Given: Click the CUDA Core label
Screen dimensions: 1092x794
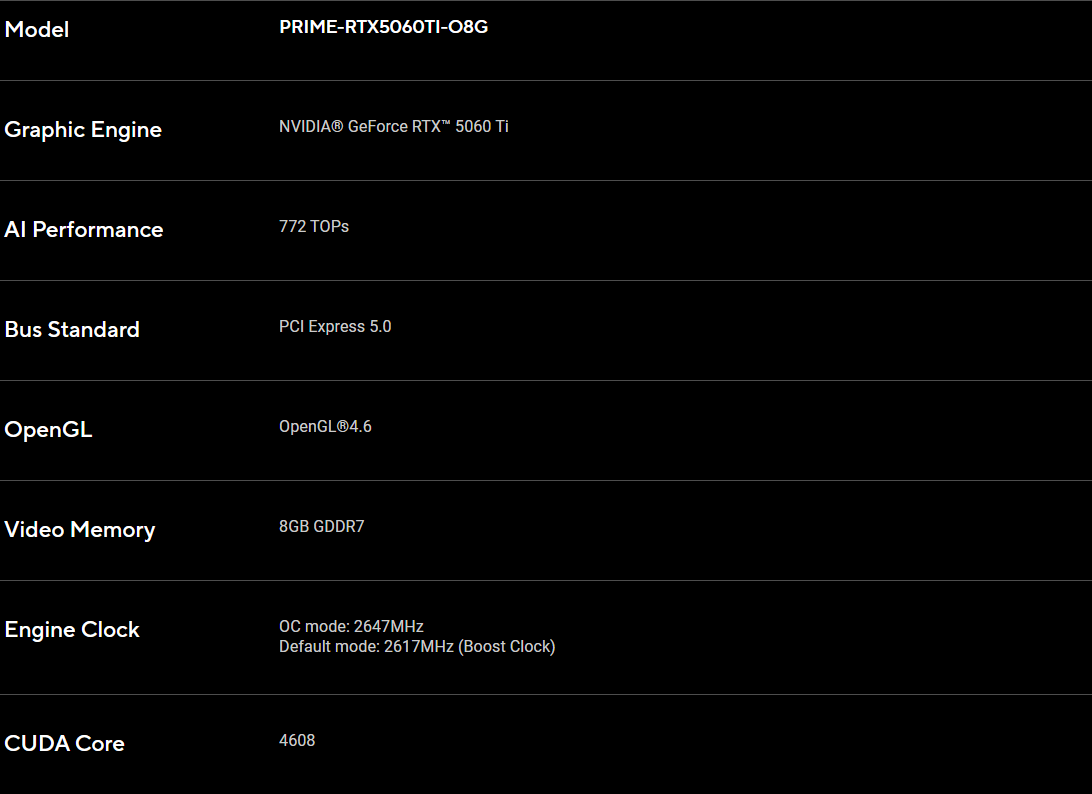Looking at the screenshot, I should coord(64,743).
